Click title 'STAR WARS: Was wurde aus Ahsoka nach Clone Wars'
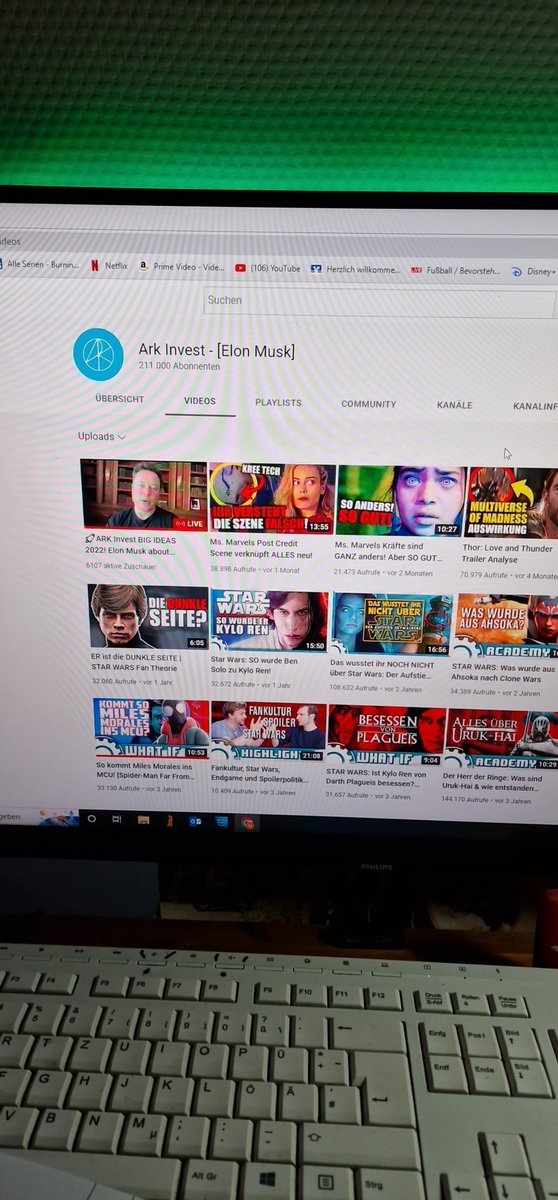Image resolution: width=558 pixels, height=1200 pixels. click(503, 672)
